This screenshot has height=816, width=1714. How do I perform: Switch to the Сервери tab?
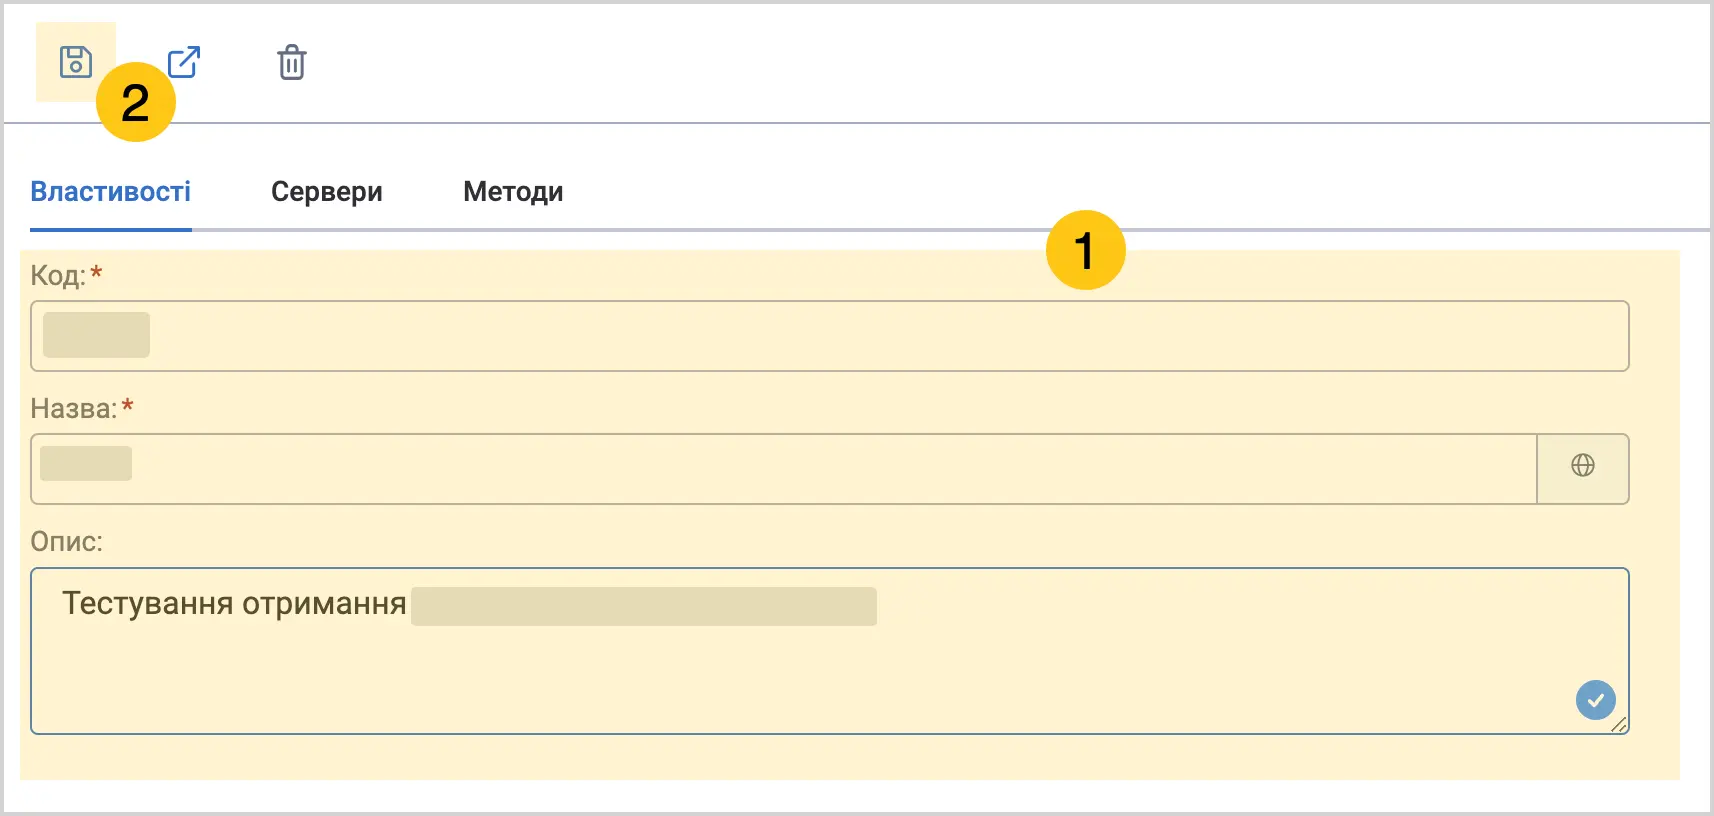coord(327,191)
